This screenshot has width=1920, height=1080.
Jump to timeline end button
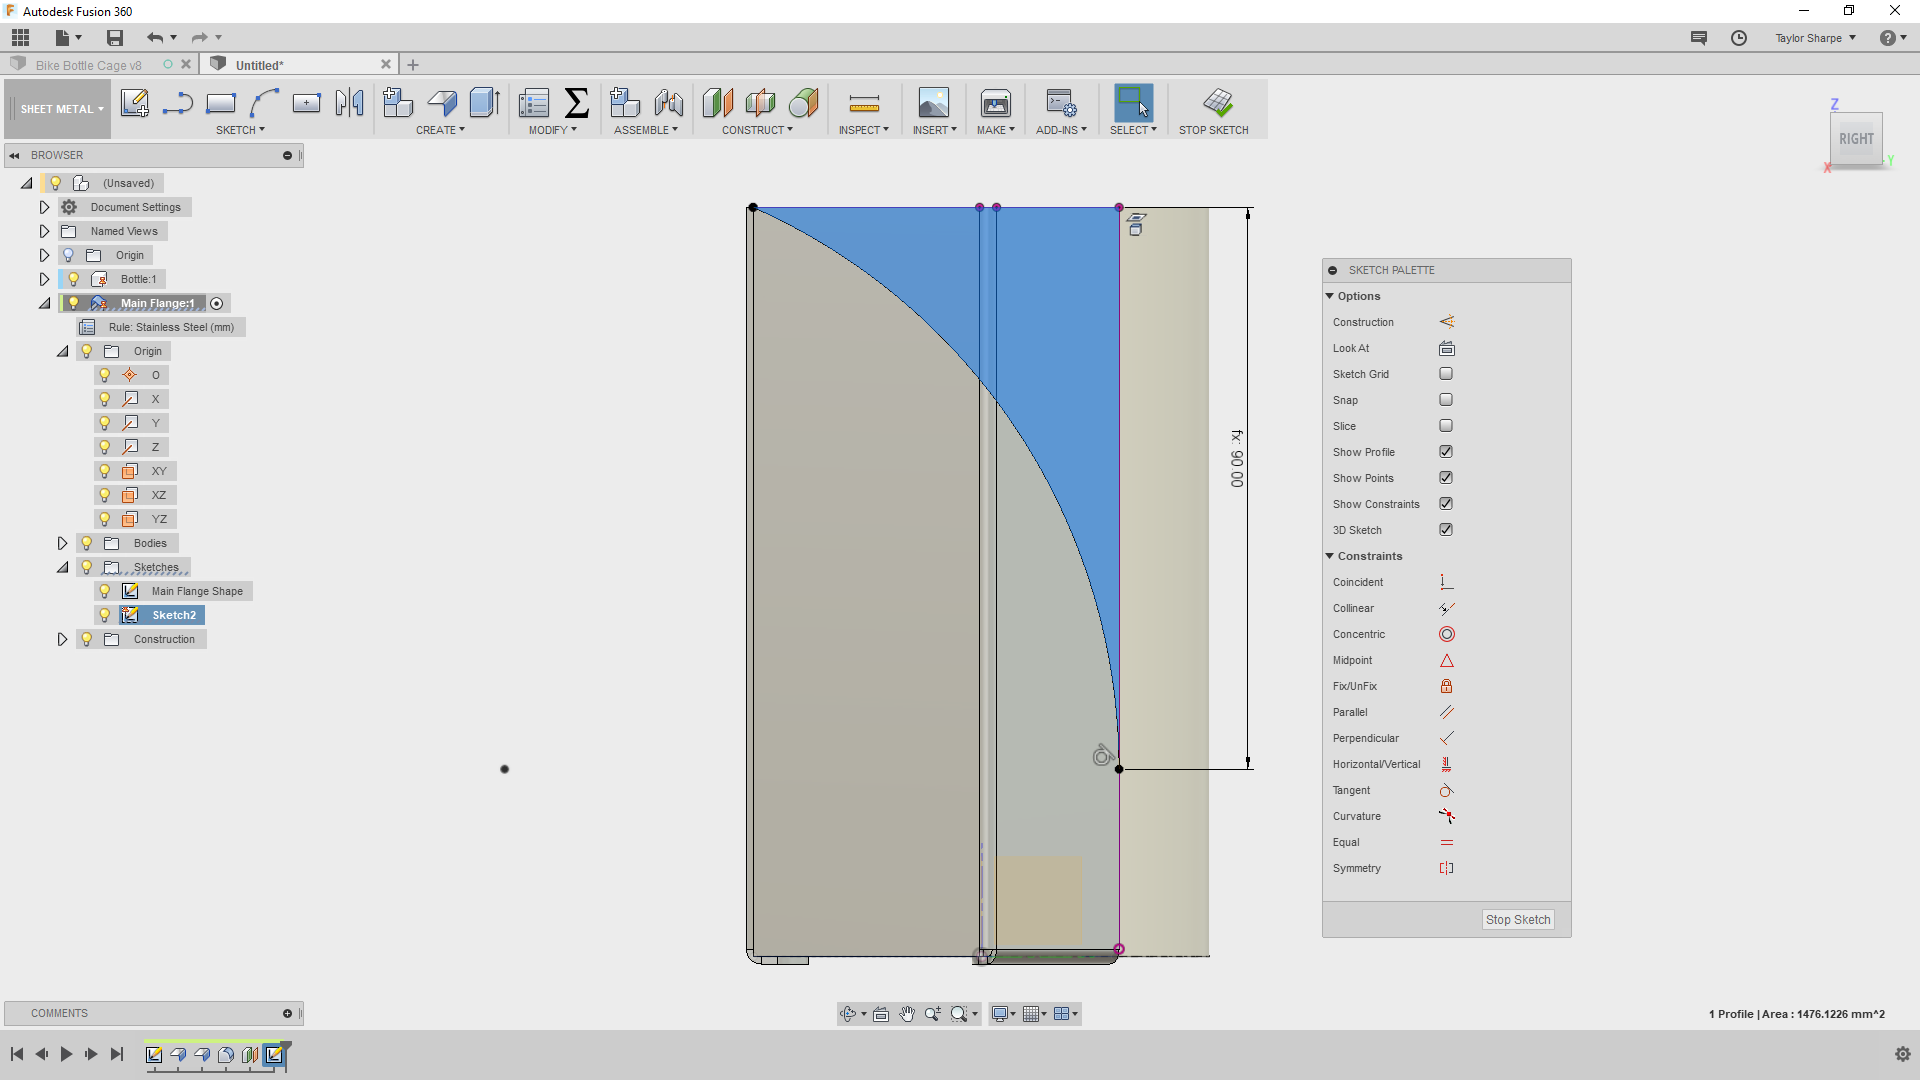pyautogui.click(x=117, y=1054)
